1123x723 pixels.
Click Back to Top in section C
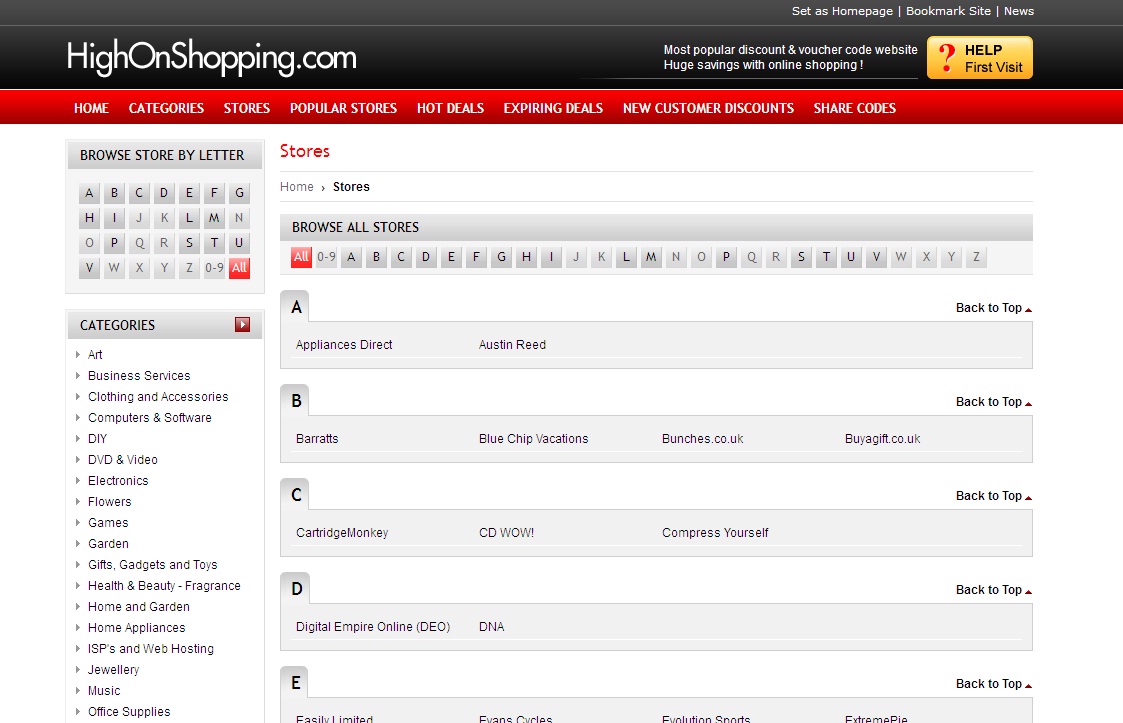point(993,496)
